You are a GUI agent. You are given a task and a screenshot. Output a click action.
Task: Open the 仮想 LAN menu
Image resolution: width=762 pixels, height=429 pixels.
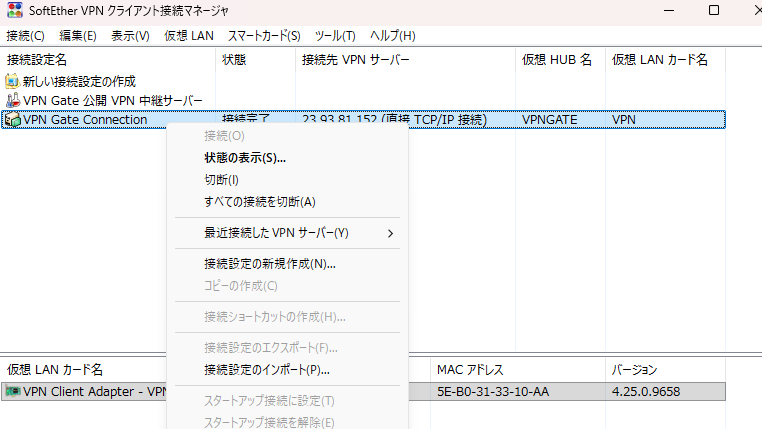pos(188,36)
